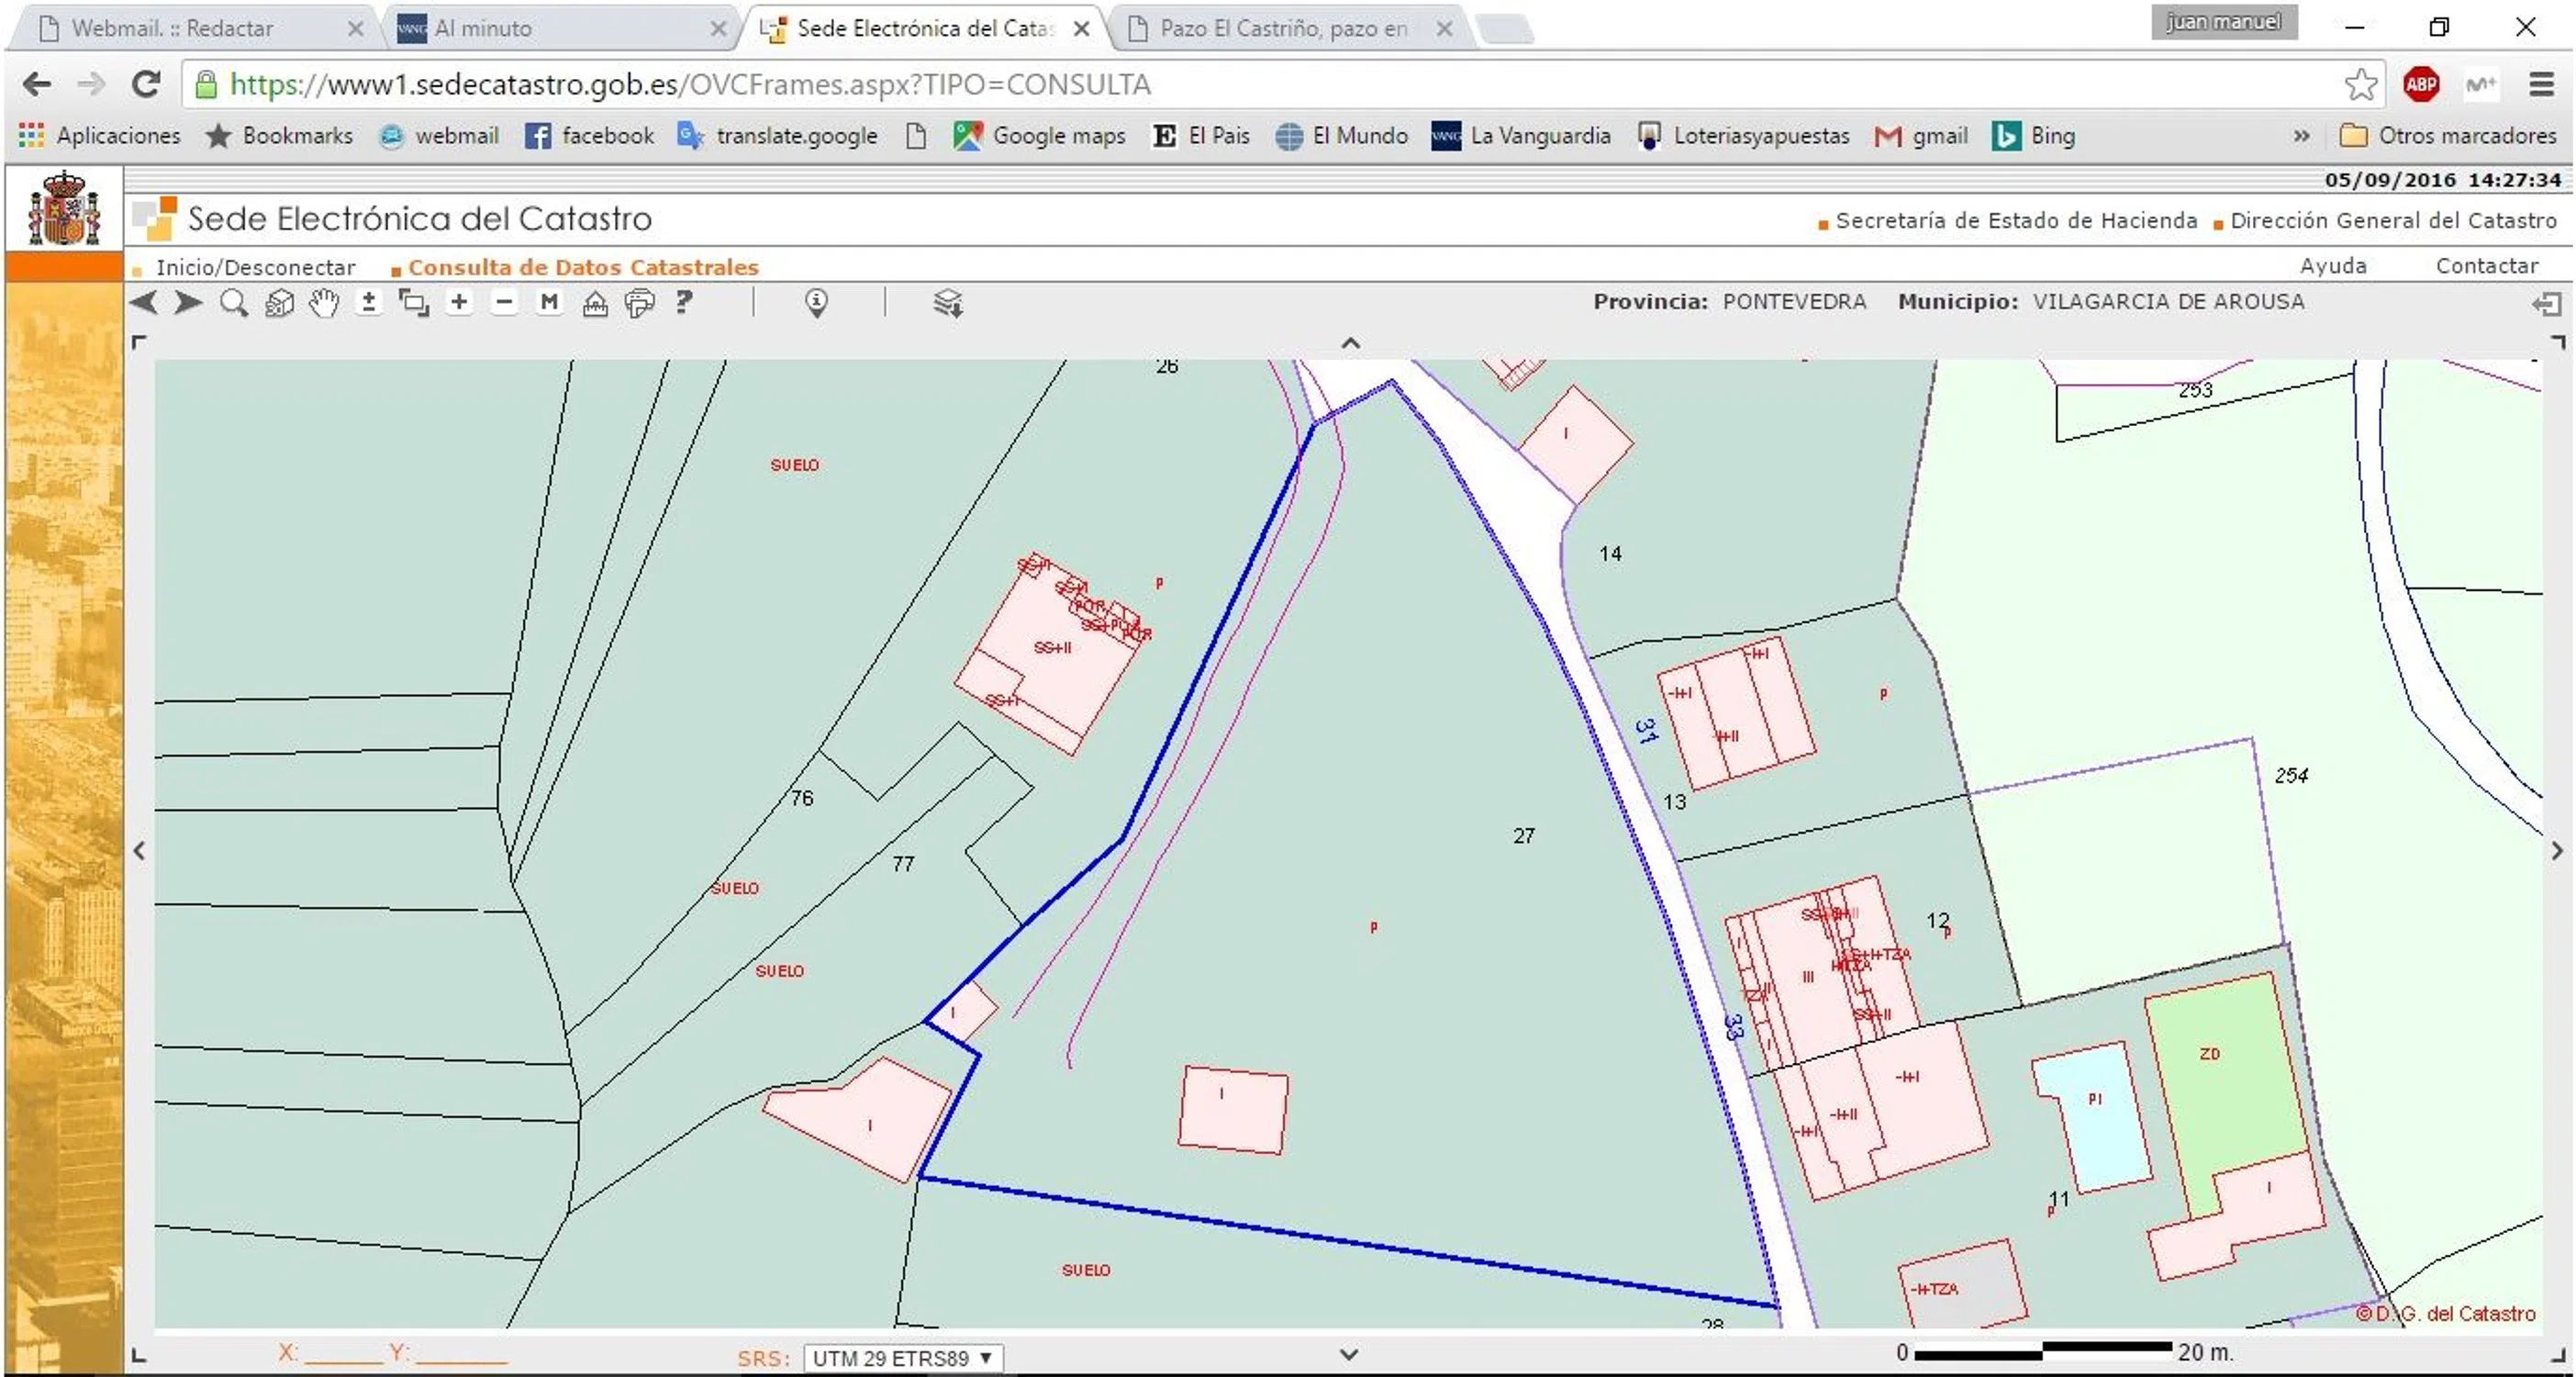Screen dimensions: 2576x1377
Task: Click the Contactar link
Action: coord(2486,266)
